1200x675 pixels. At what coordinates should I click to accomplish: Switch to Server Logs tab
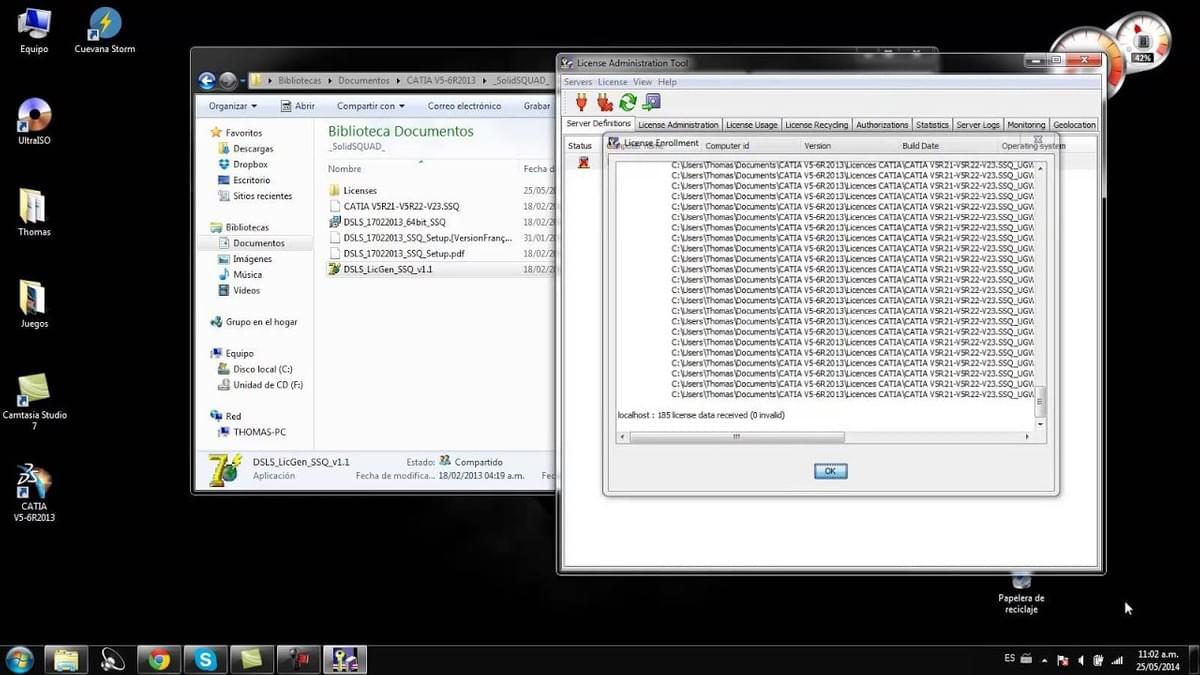coord(978,125)
